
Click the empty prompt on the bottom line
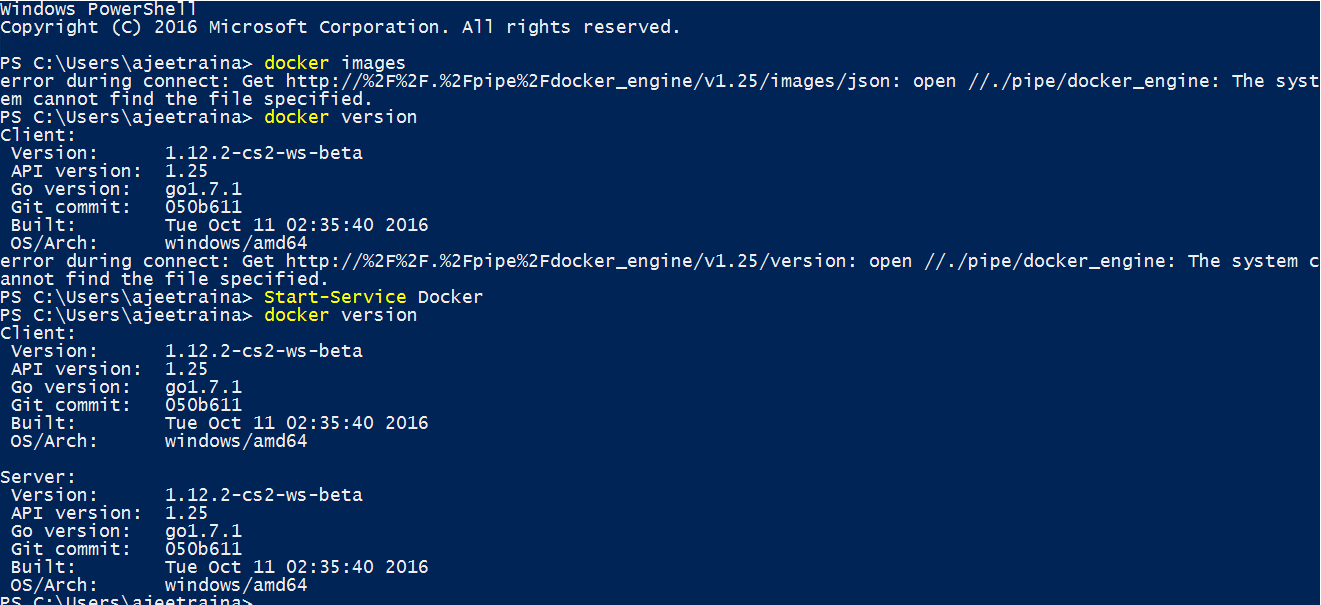point(128,600)
